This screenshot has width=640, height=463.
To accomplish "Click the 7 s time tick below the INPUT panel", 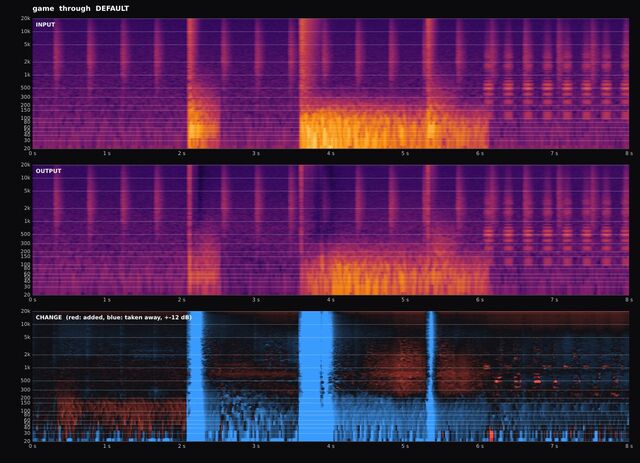I will click(554, 154).
